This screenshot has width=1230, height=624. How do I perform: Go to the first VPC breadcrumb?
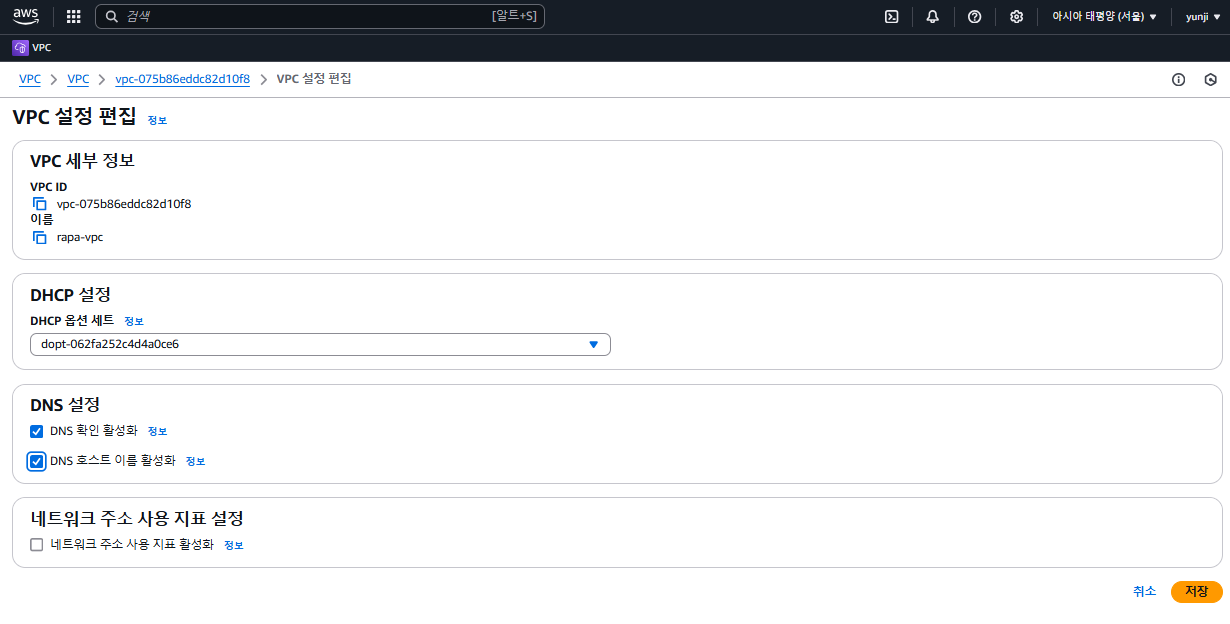[x=30, y=79]
